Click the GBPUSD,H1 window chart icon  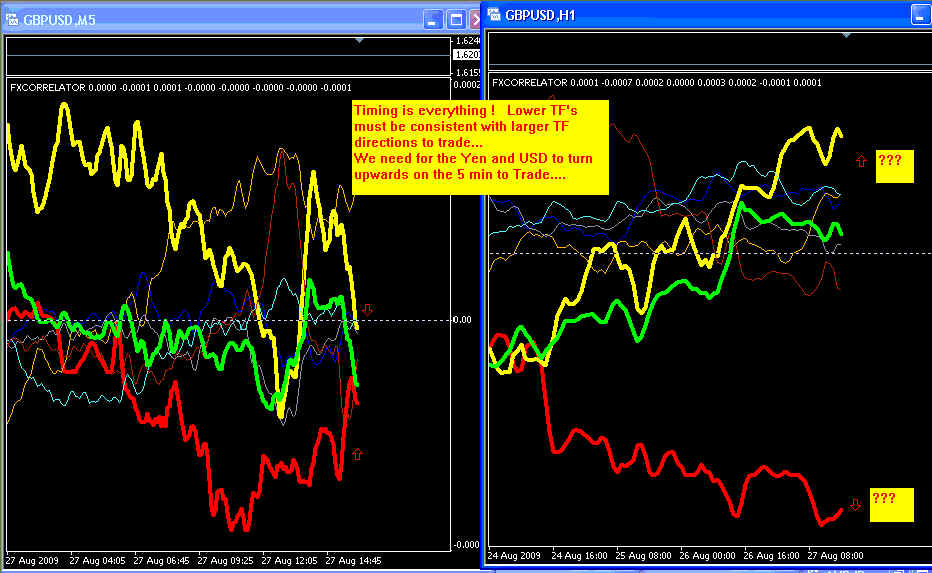pyautogui.click(x=493, y=15)
